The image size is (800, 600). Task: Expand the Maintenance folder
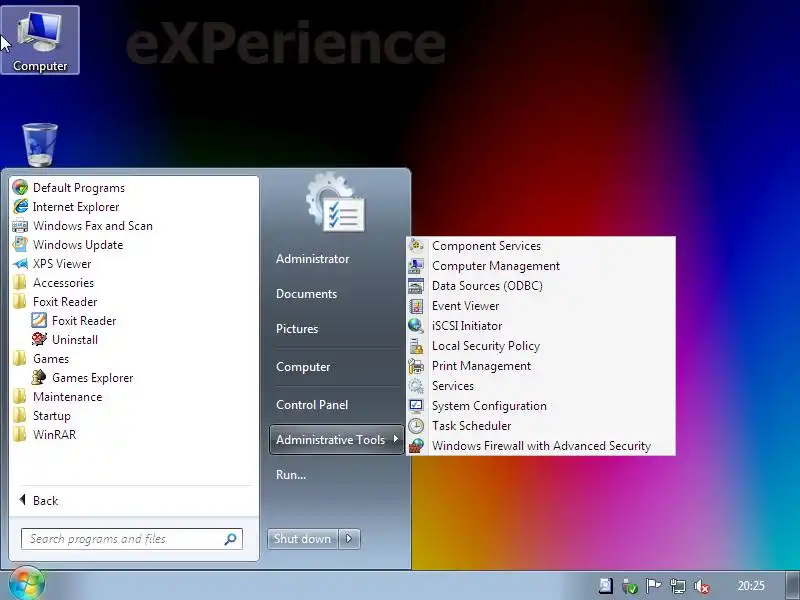click(x=57, y=396)
